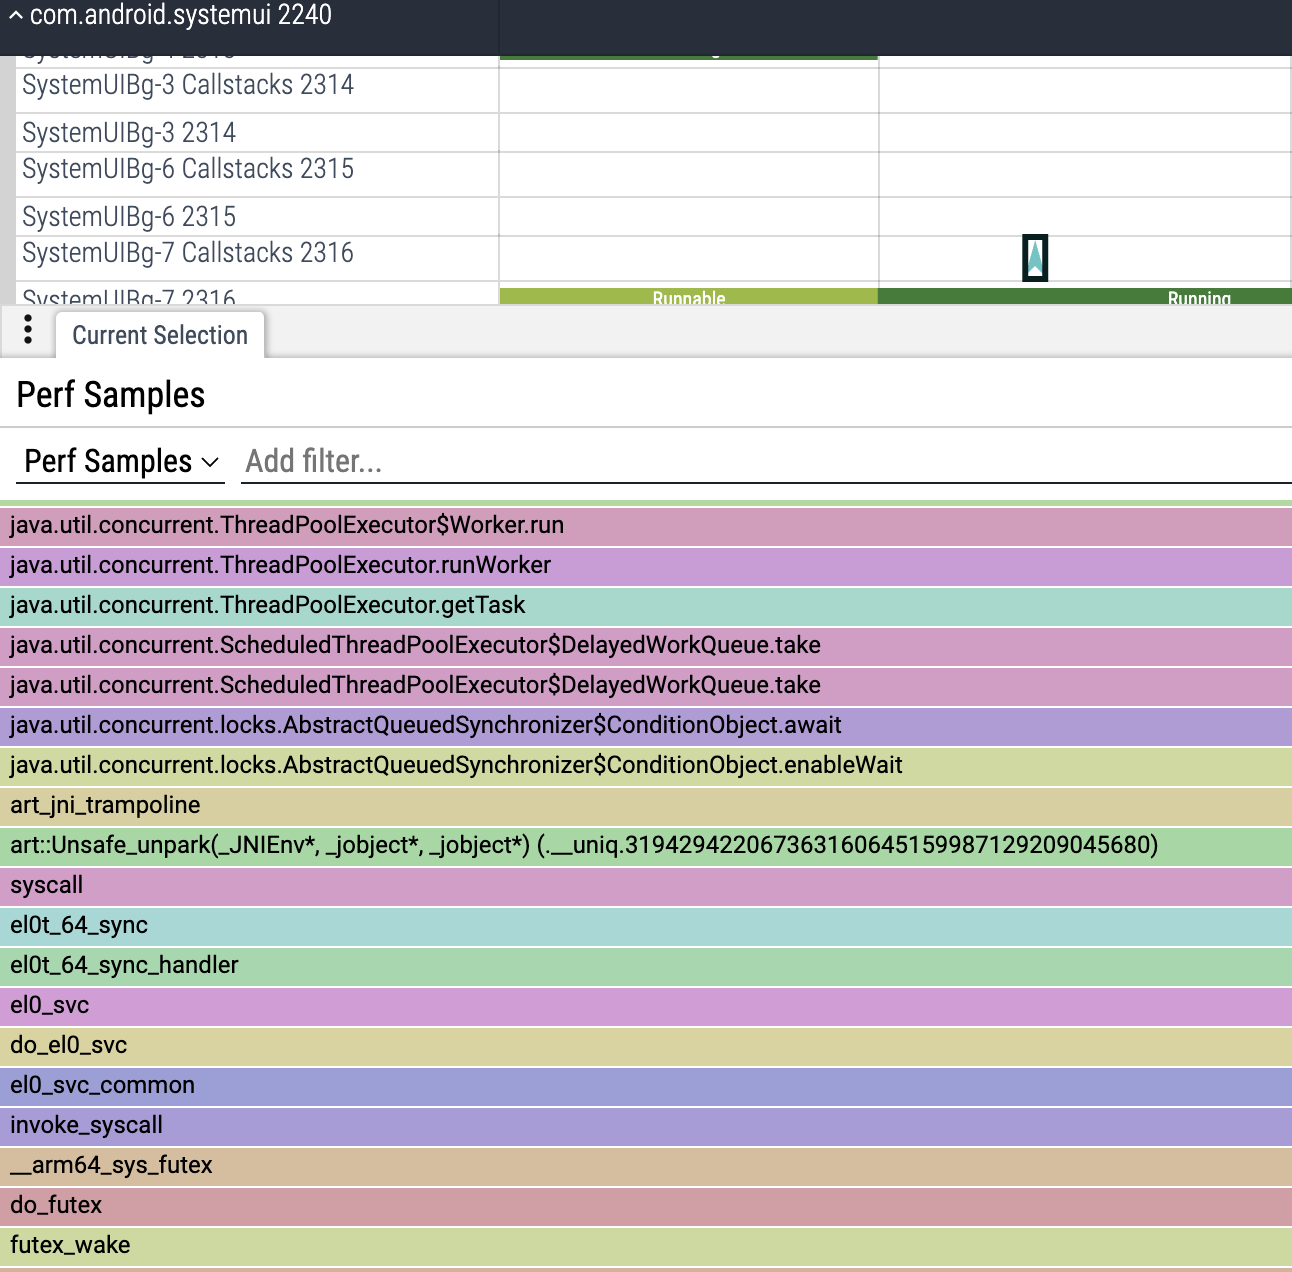Select the ThreadPoolExecutor.getTask flamegraph frame
Screen dimensions: 1292x1272
[646, 606]
